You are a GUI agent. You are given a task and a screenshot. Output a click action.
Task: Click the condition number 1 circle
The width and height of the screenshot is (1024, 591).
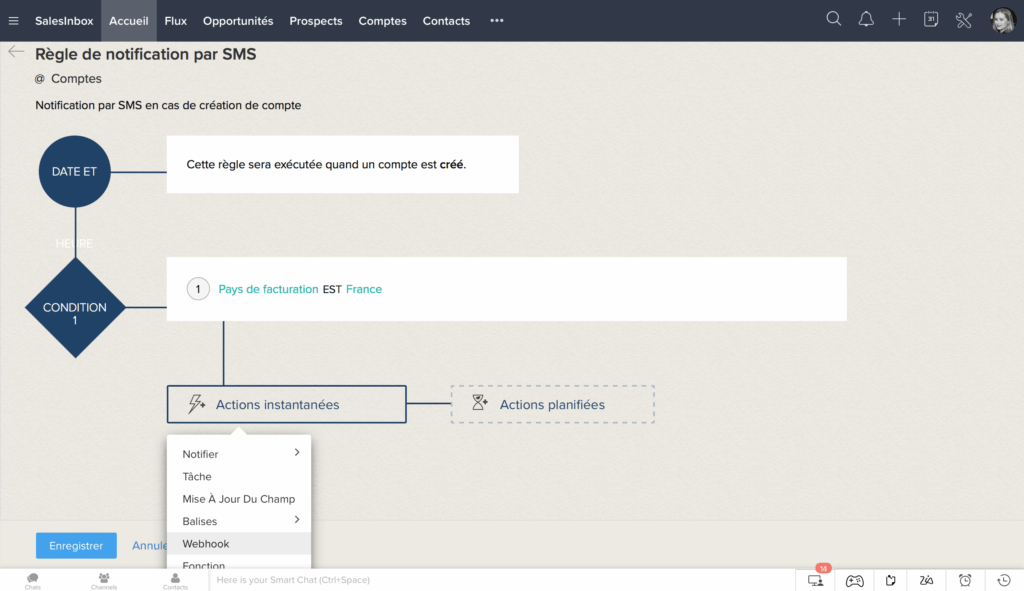[198, 289]
